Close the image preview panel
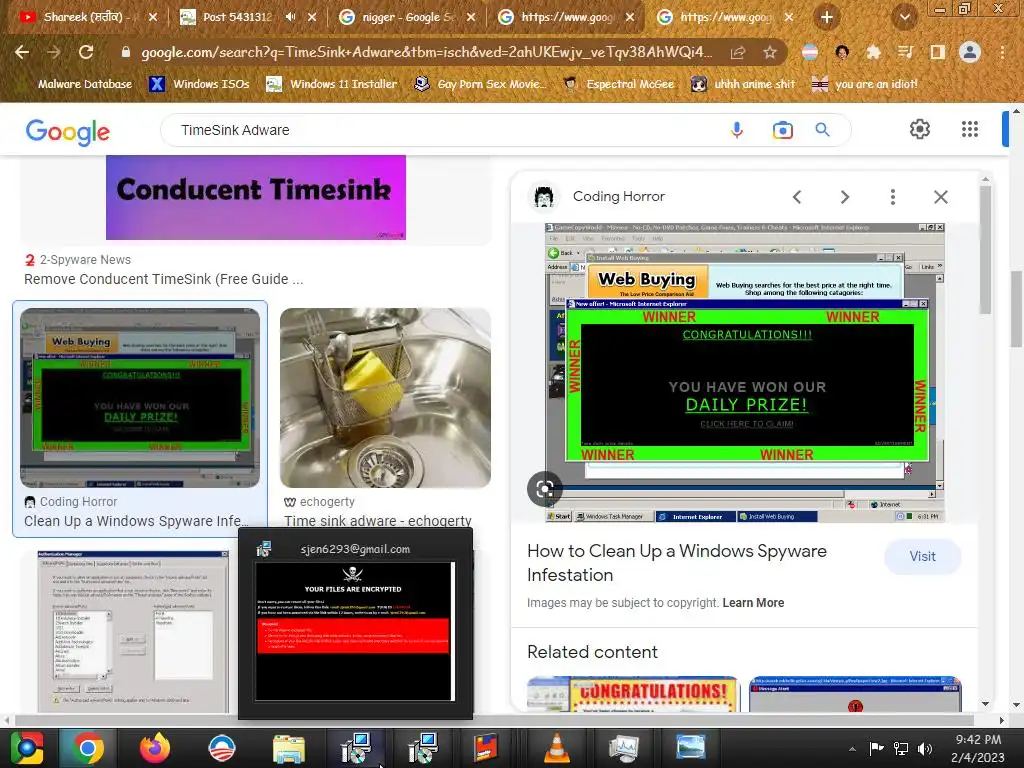This screenshot has height=768, width=1024. [x=940, y=197]
